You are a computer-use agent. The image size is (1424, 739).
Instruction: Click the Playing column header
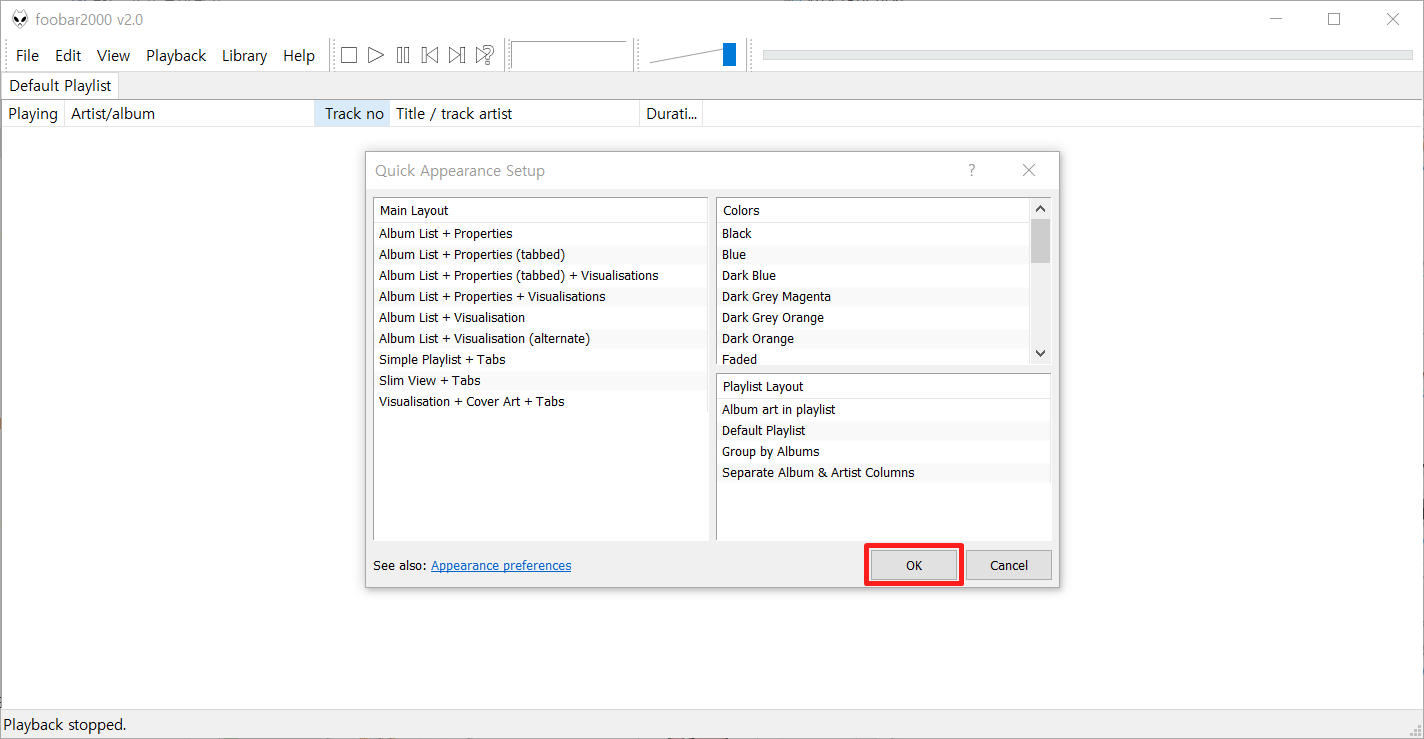click(33, 114)
